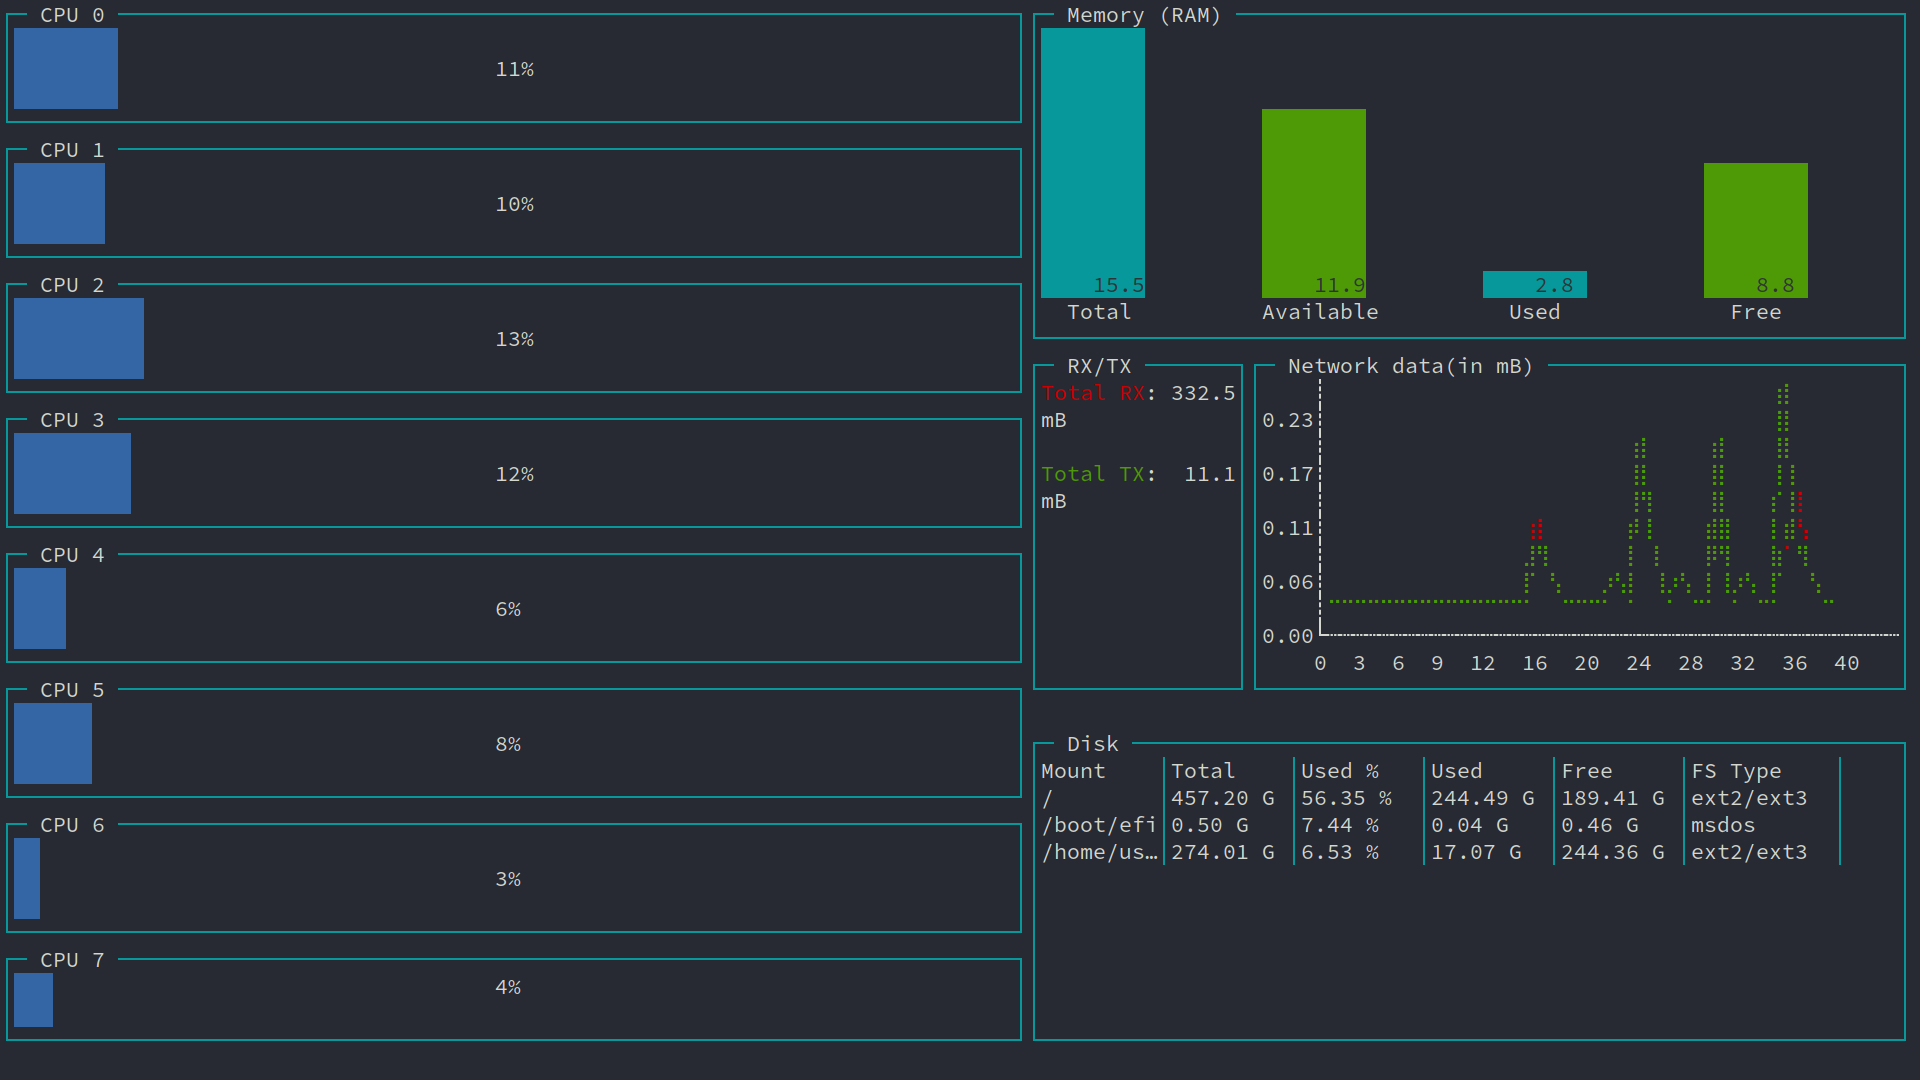Click the 457.20 G total value

coord(1222,798)
